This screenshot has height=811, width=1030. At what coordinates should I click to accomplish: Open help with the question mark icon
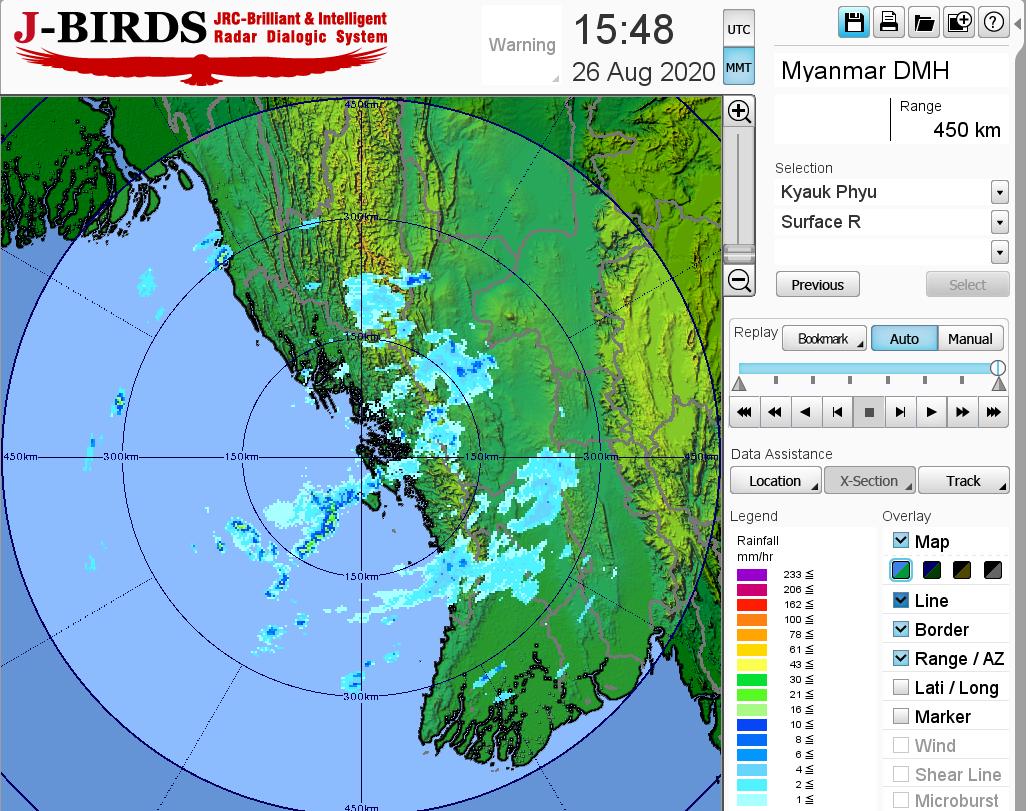coord(993,23)
